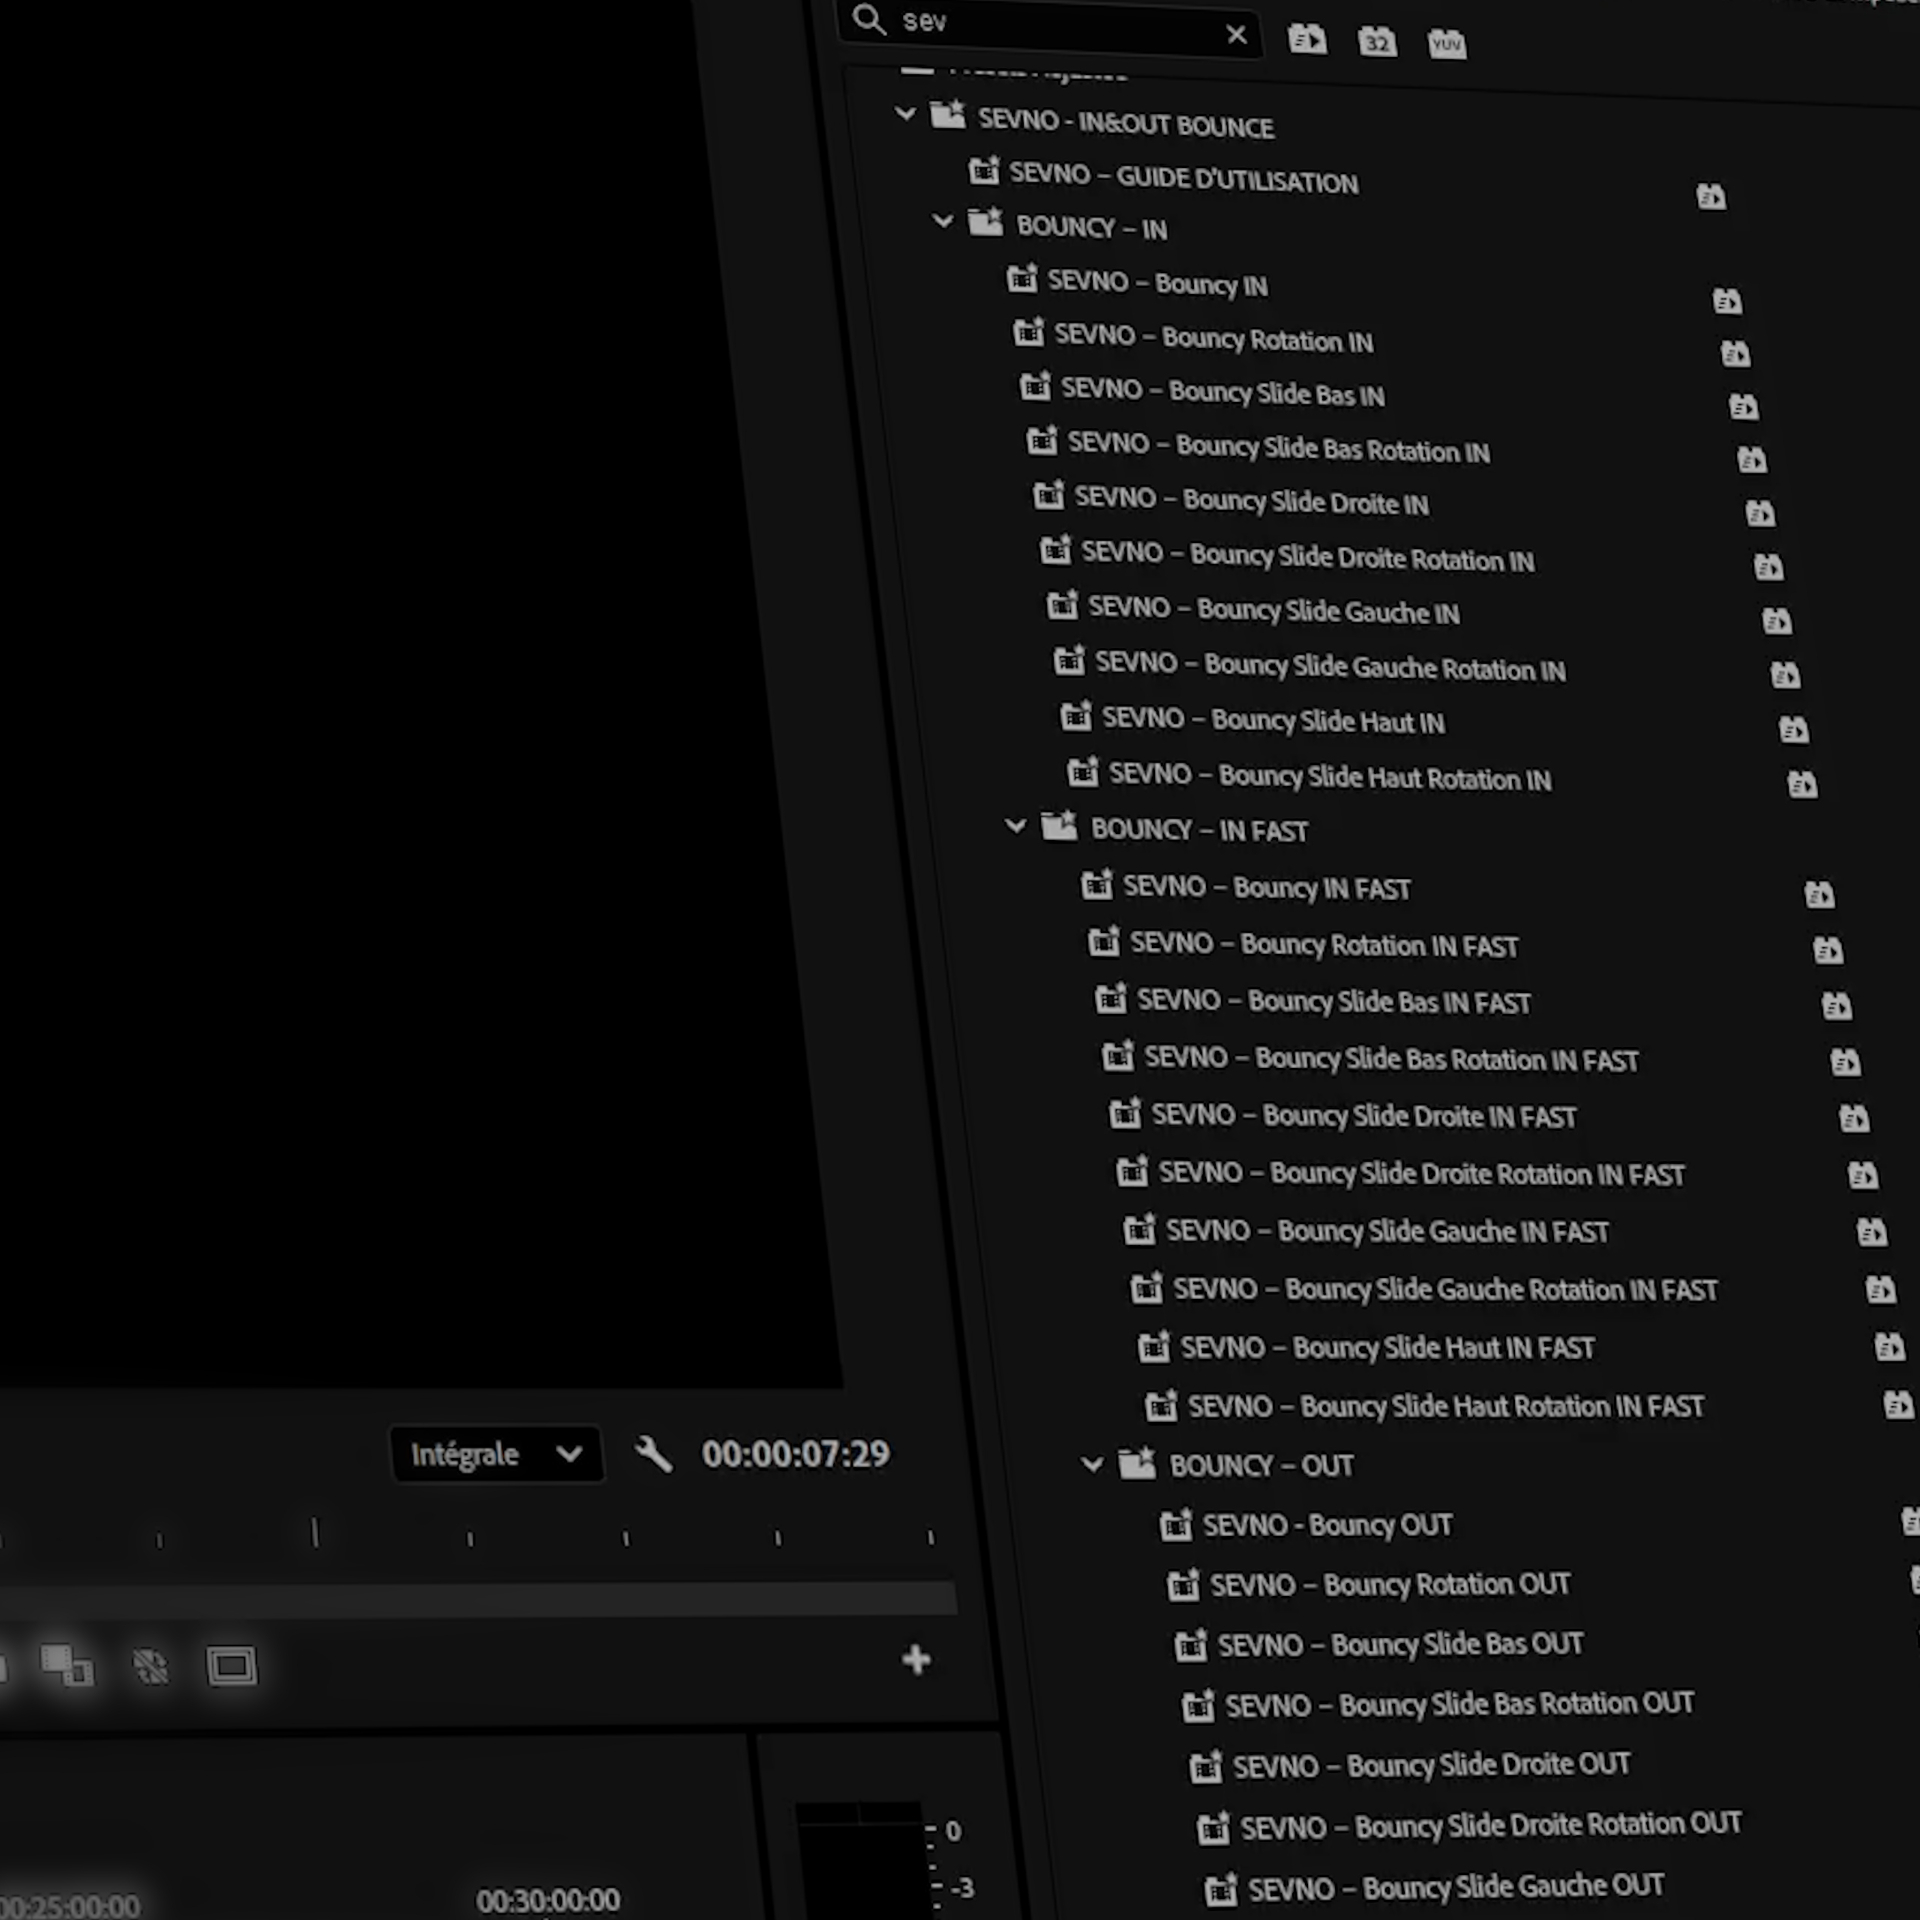Collapse the BOUNCY – IN FAST folder
This screenshot has height=1920, width=1920.
pos(1015,826)
